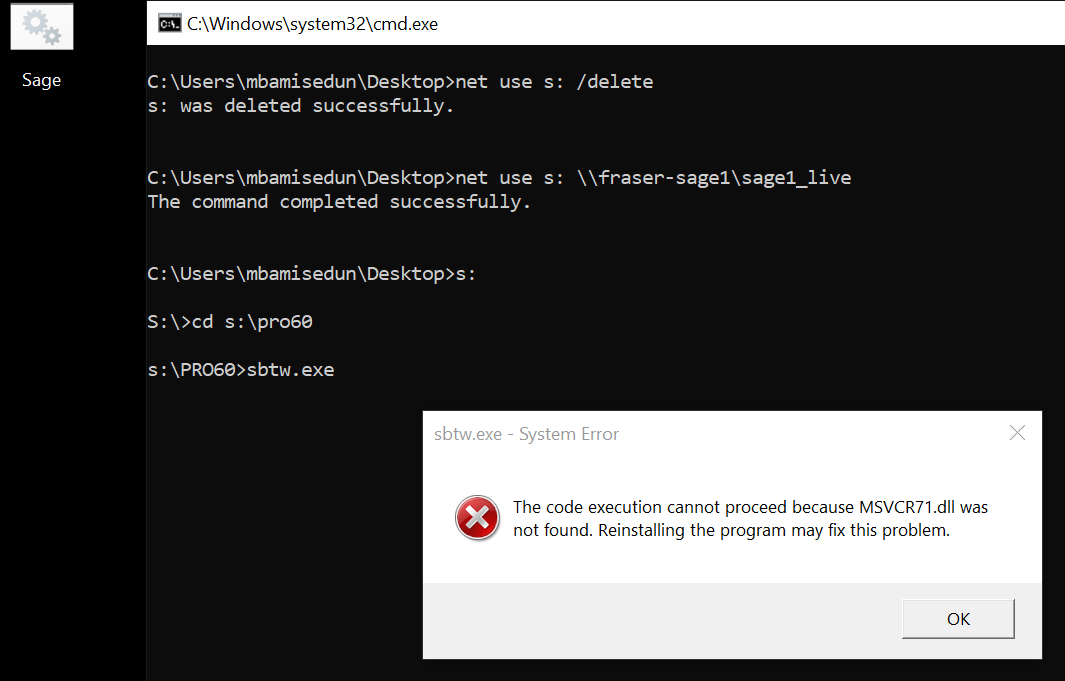The height and width of the screenshot is (681, 1065).
Task: Click the red error X icon
Action: (x=477, y=518)
